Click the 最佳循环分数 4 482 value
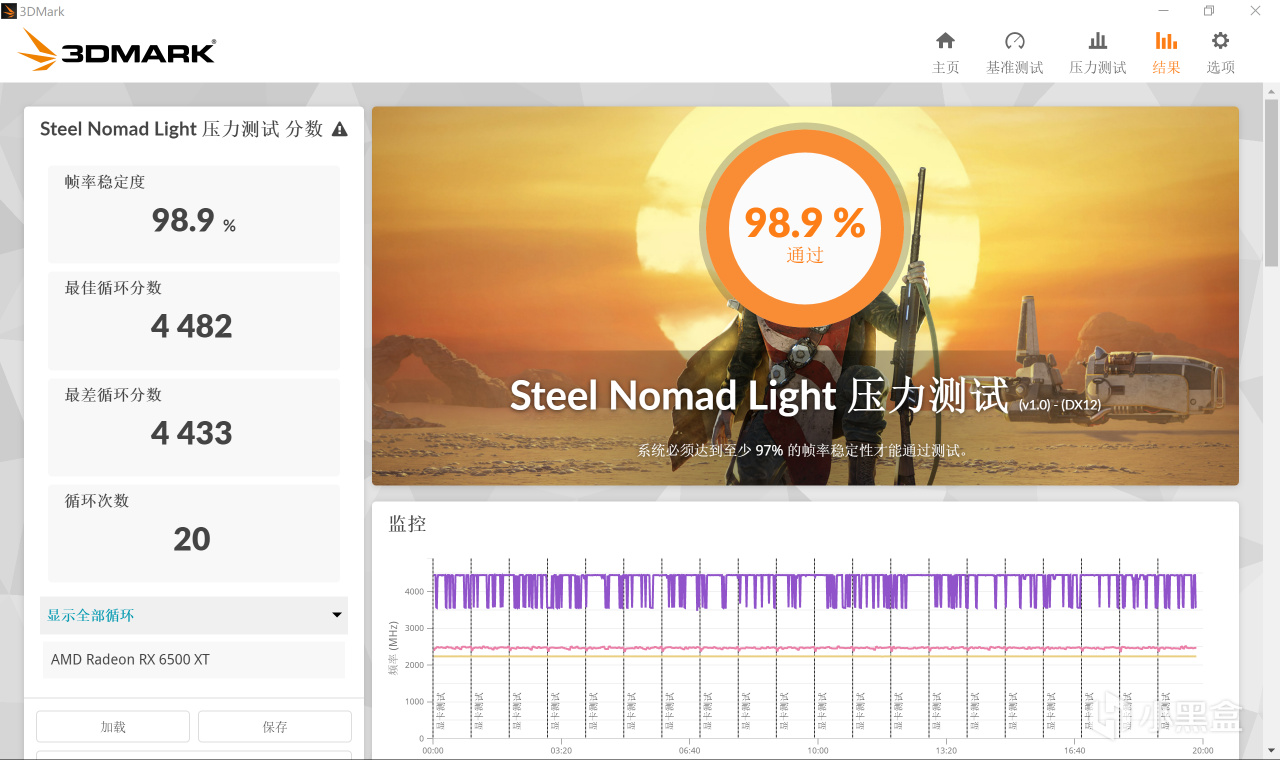This screenshot has height=760, width=1280. pos(192,326)
